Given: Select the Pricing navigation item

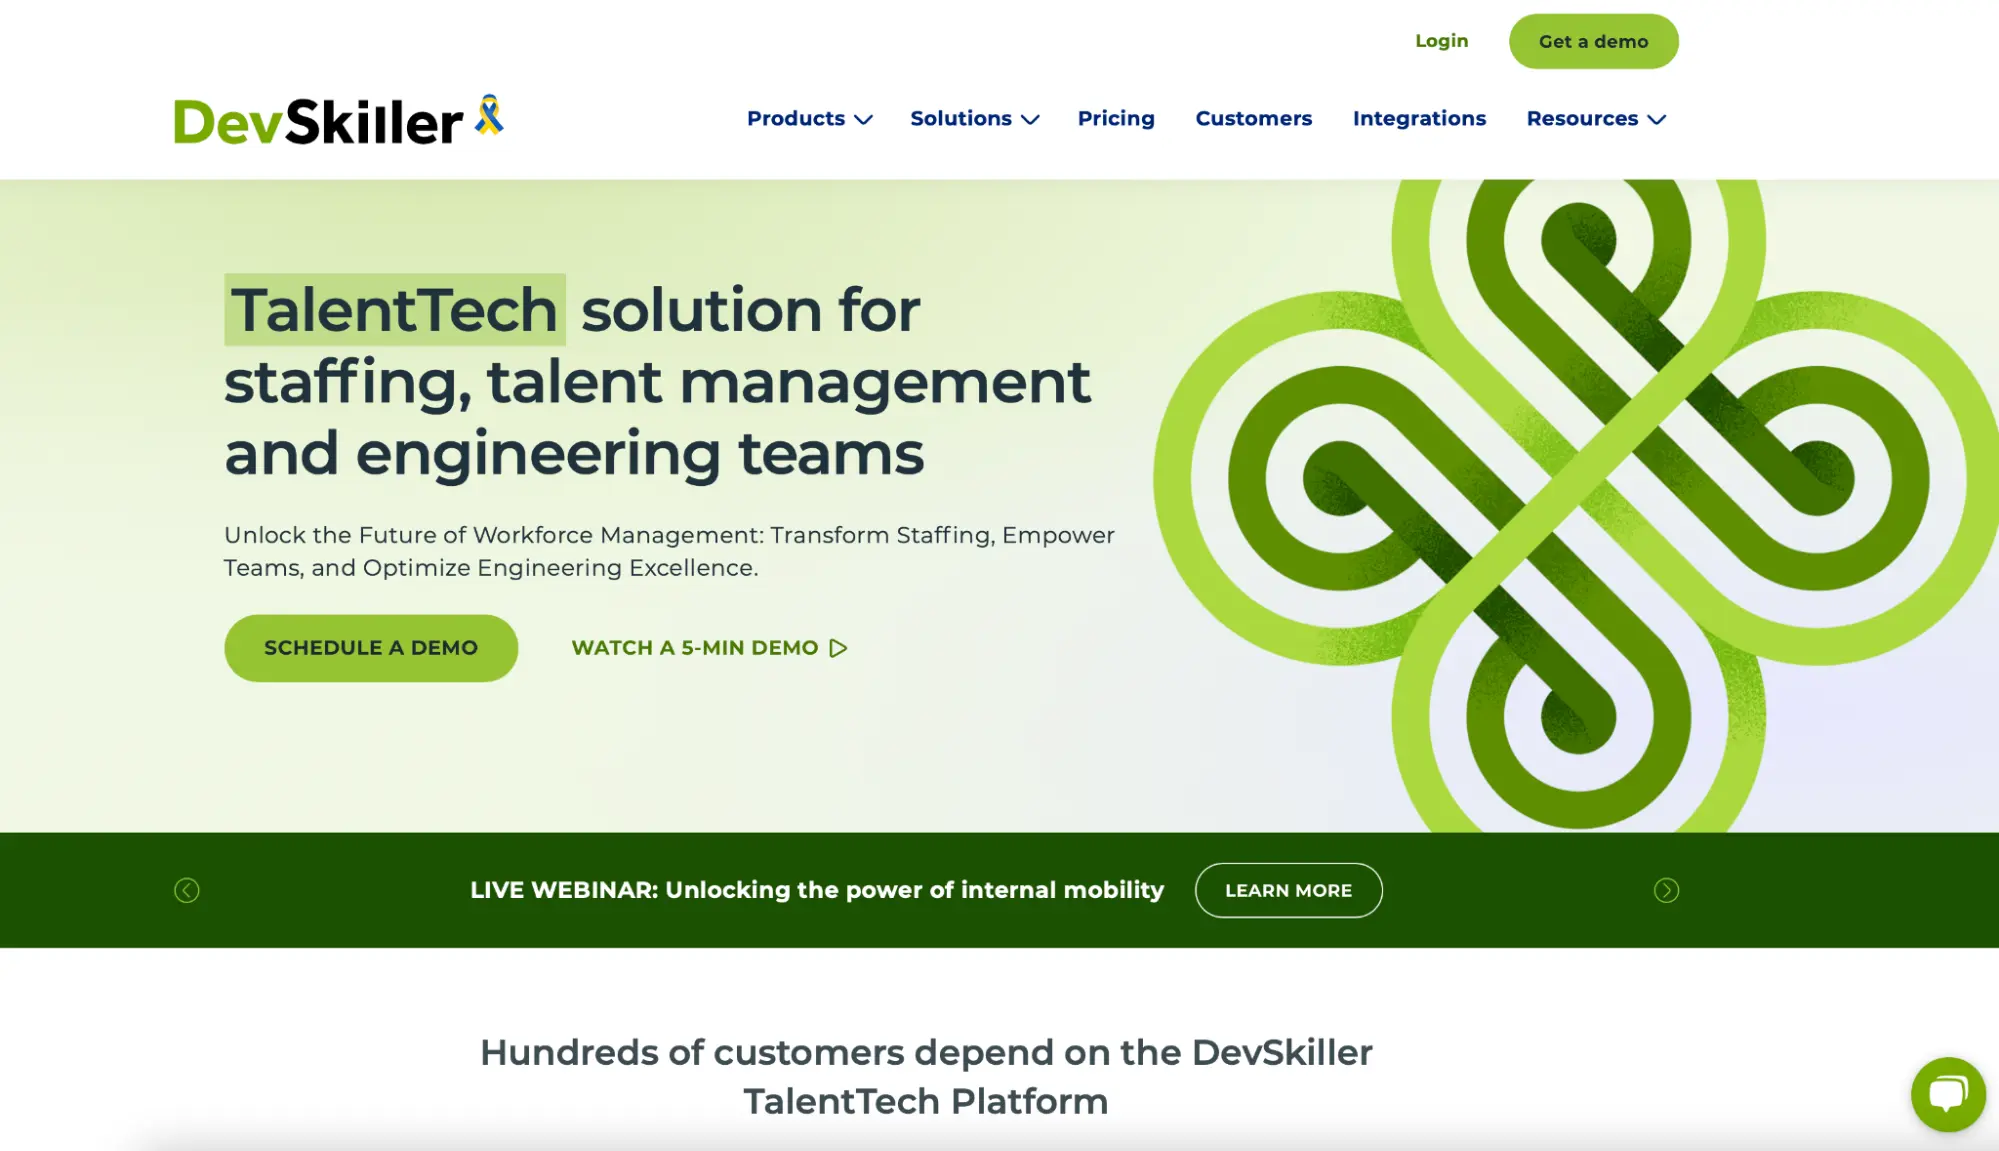Looking at the screenshot, I should (1116, 118).
